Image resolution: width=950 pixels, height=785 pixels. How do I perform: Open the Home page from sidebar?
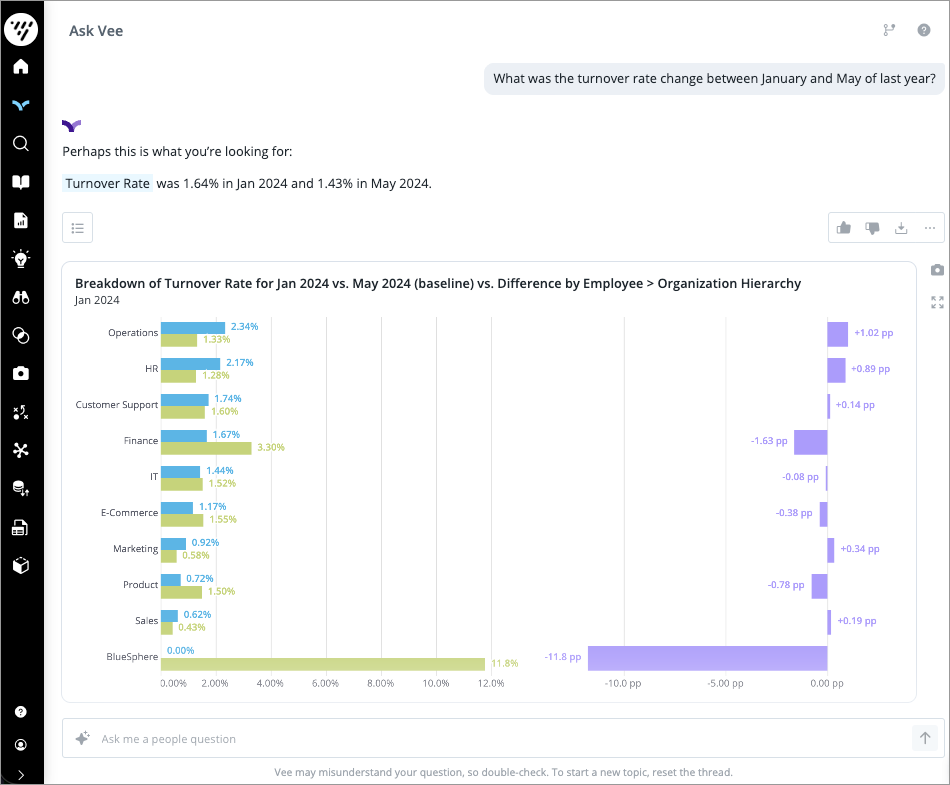(21, 67)
